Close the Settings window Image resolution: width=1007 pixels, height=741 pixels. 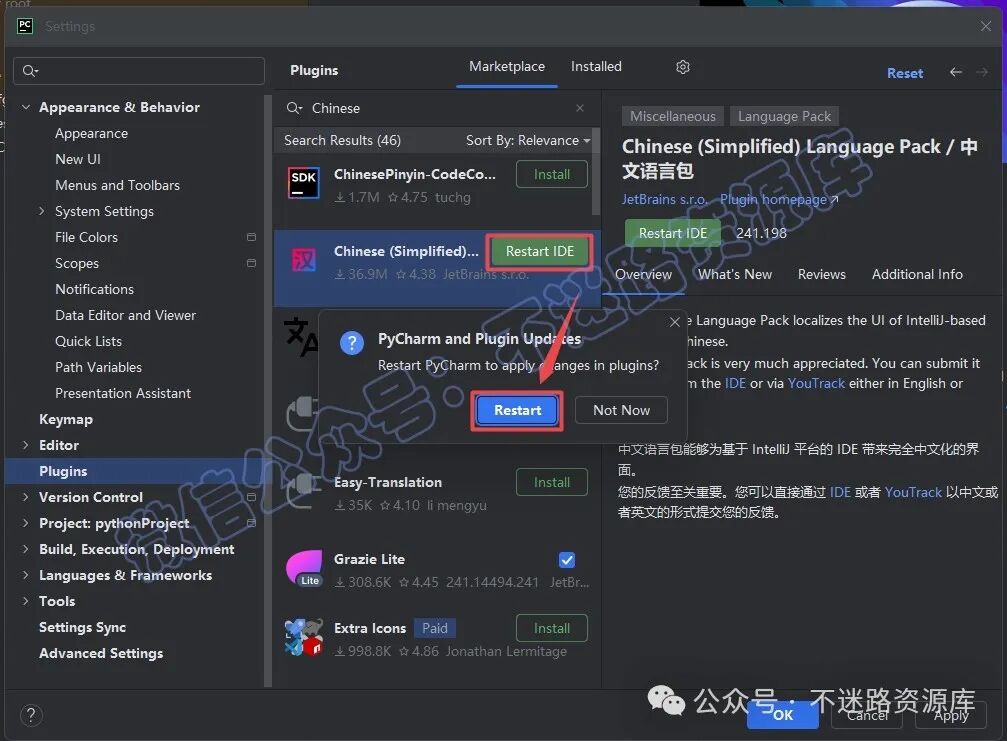pyautogui.click(x=986, y=26)
